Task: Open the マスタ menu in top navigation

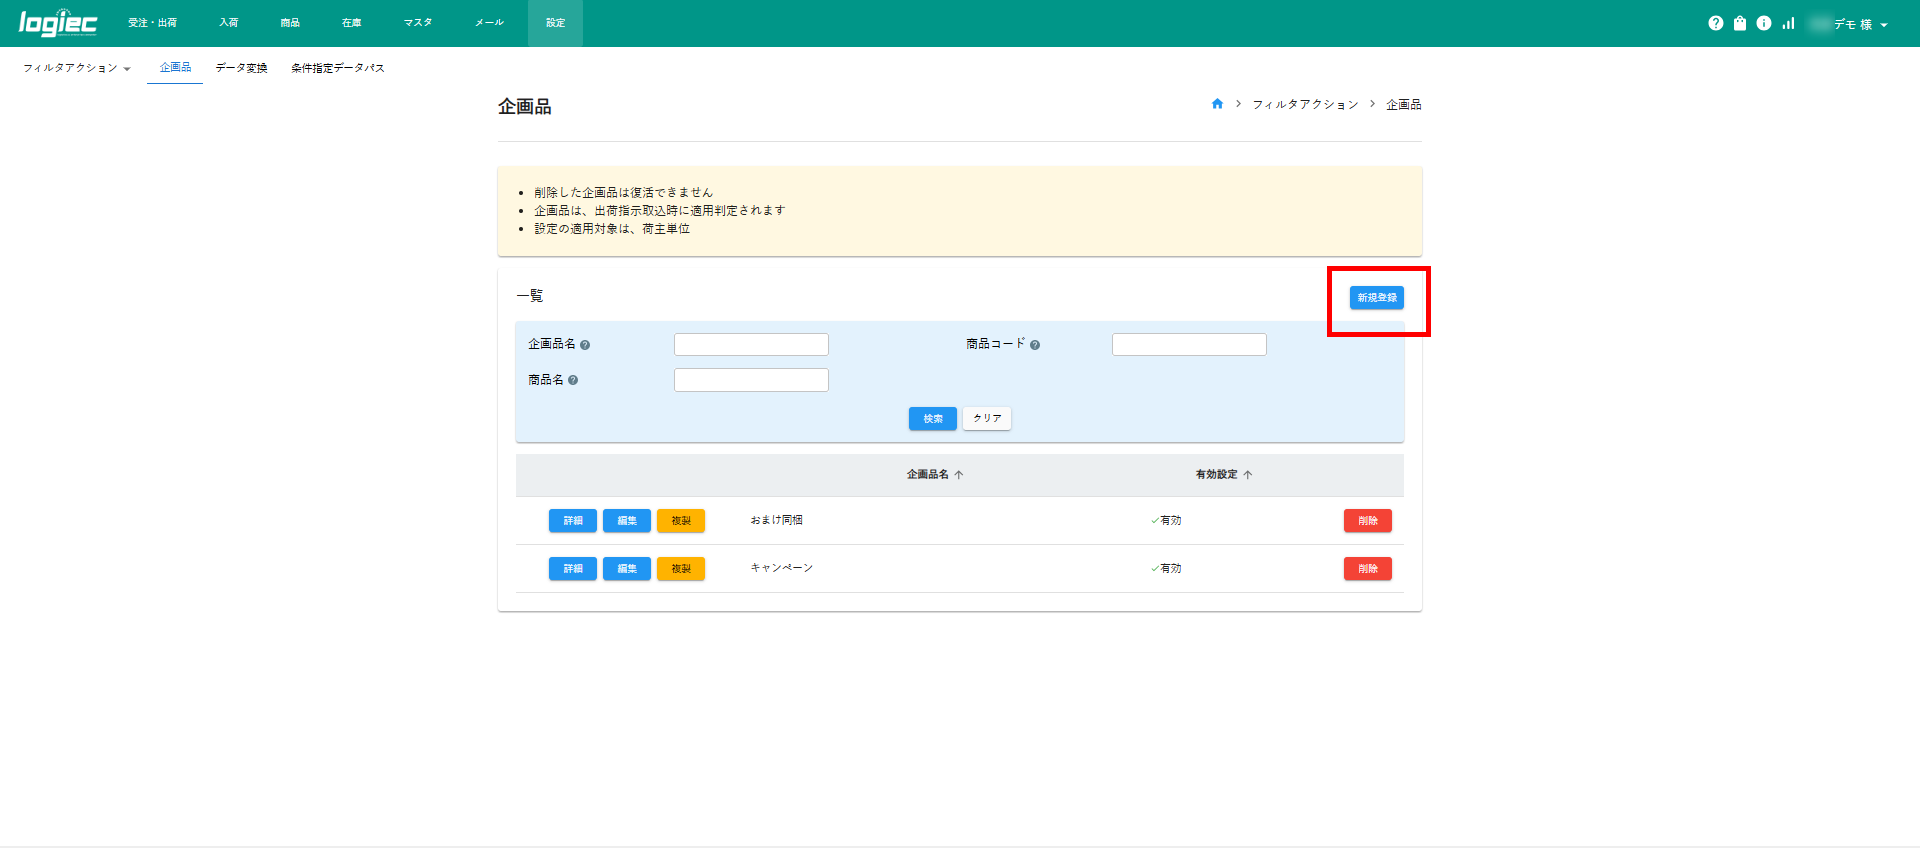Action: 418,23
